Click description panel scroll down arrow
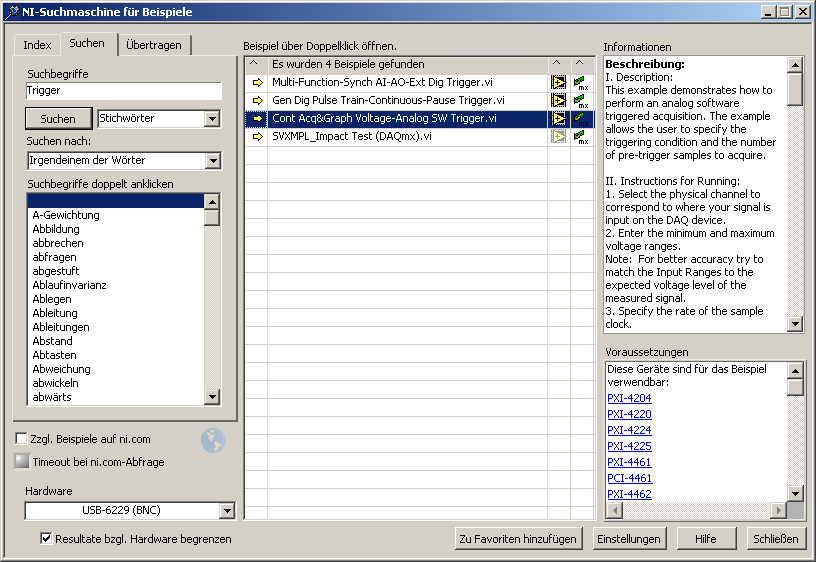Image resolution: width=816 pixels, height=562 pixels. coord(795,324)
